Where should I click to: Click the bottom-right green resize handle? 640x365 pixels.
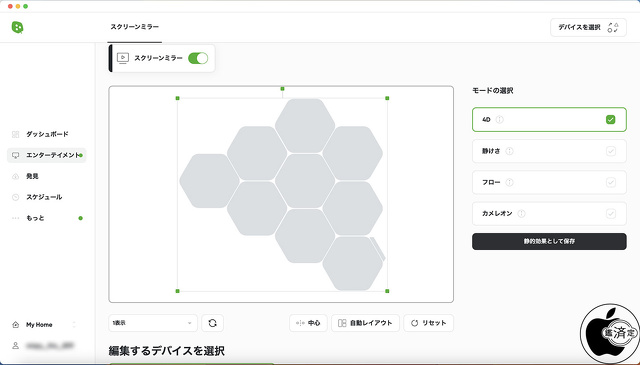pos(387,291)
